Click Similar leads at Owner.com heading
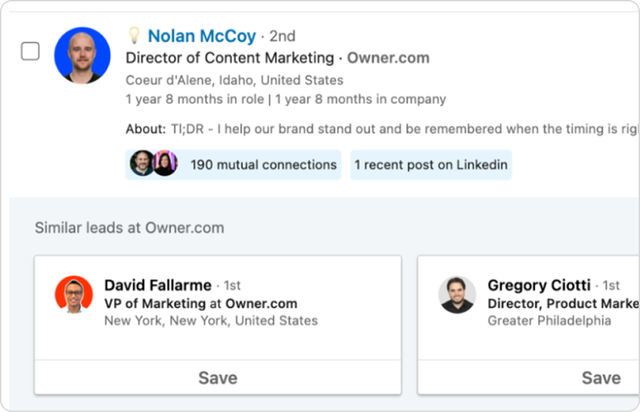This screenshot has width=640, height=412. click(129, 227)
